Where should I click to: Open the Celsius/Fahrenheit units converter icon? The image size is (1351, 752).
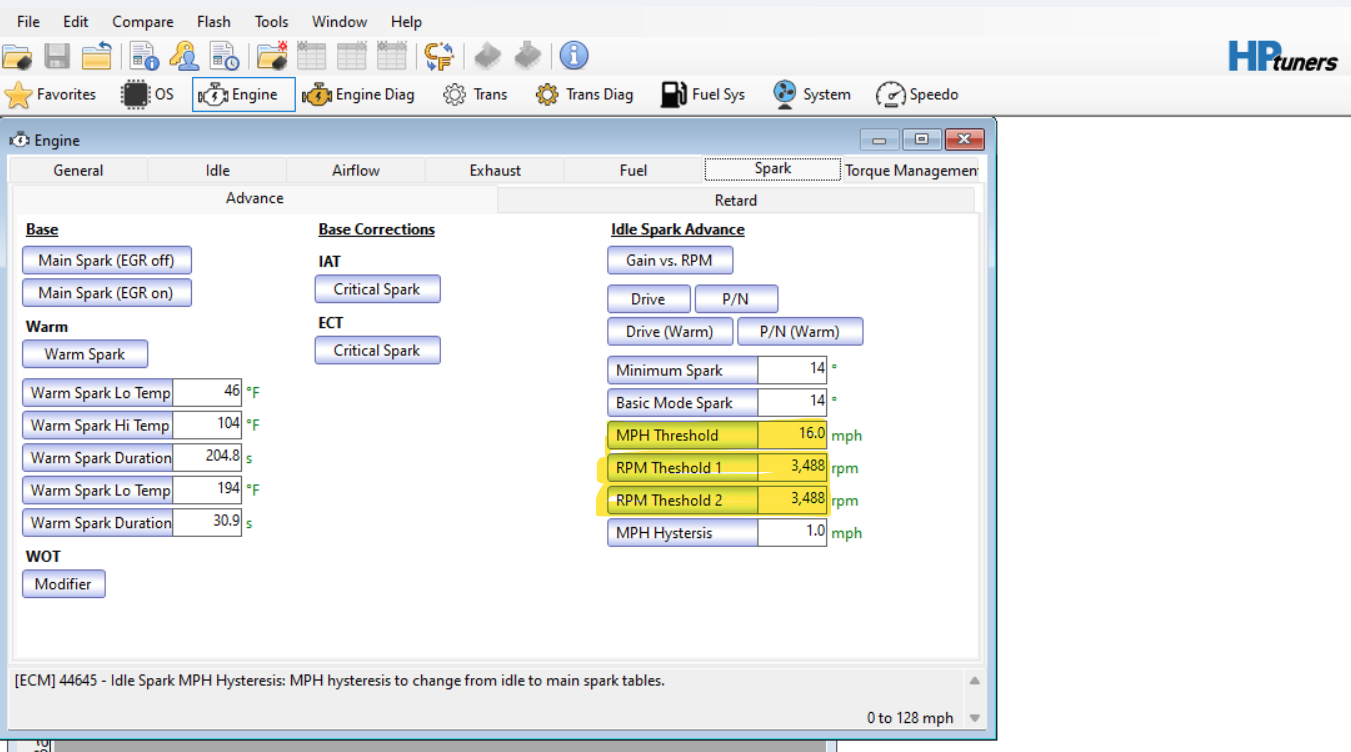pos(438,56)
